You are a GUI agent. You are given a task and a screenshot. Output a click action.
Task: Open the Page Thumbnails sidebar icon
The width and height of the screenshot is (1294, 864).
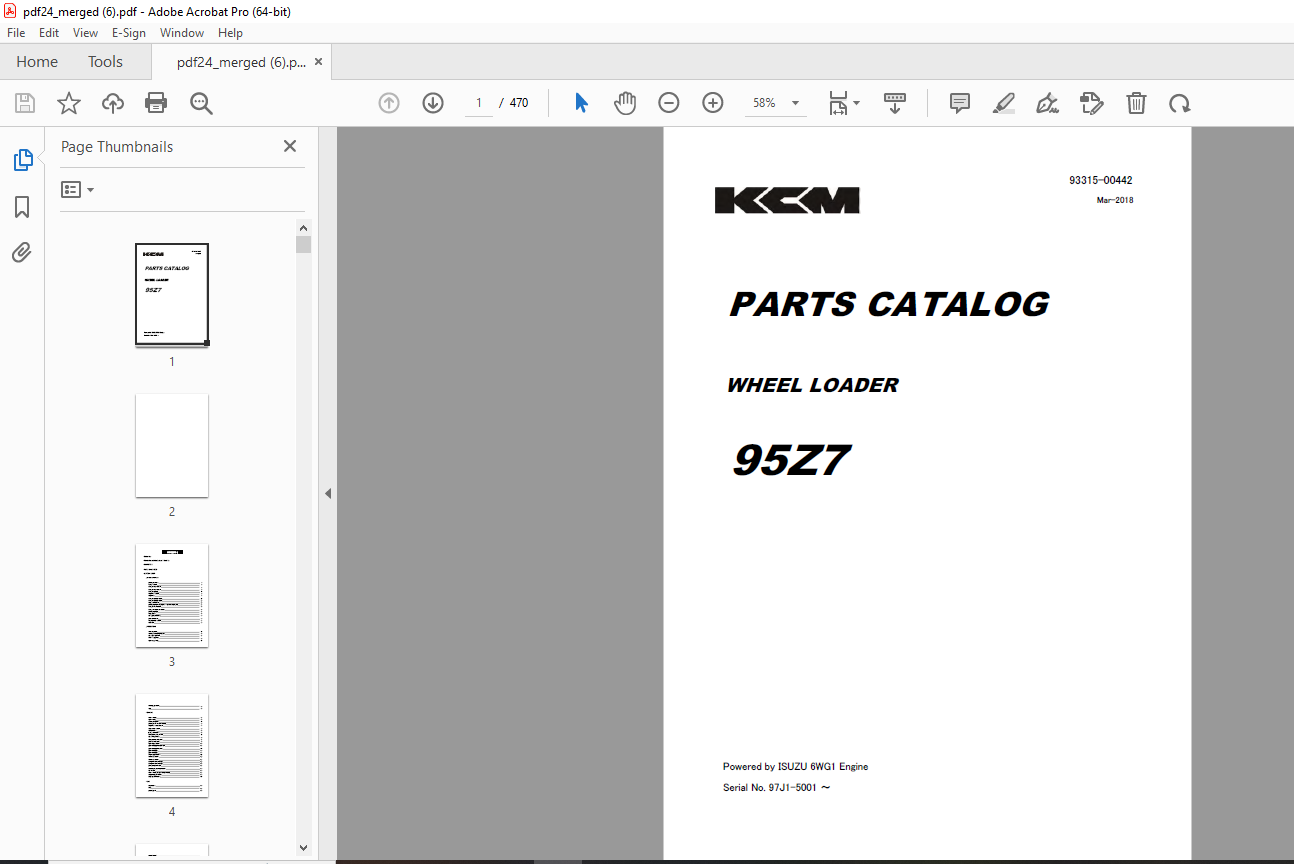point(22,160)
